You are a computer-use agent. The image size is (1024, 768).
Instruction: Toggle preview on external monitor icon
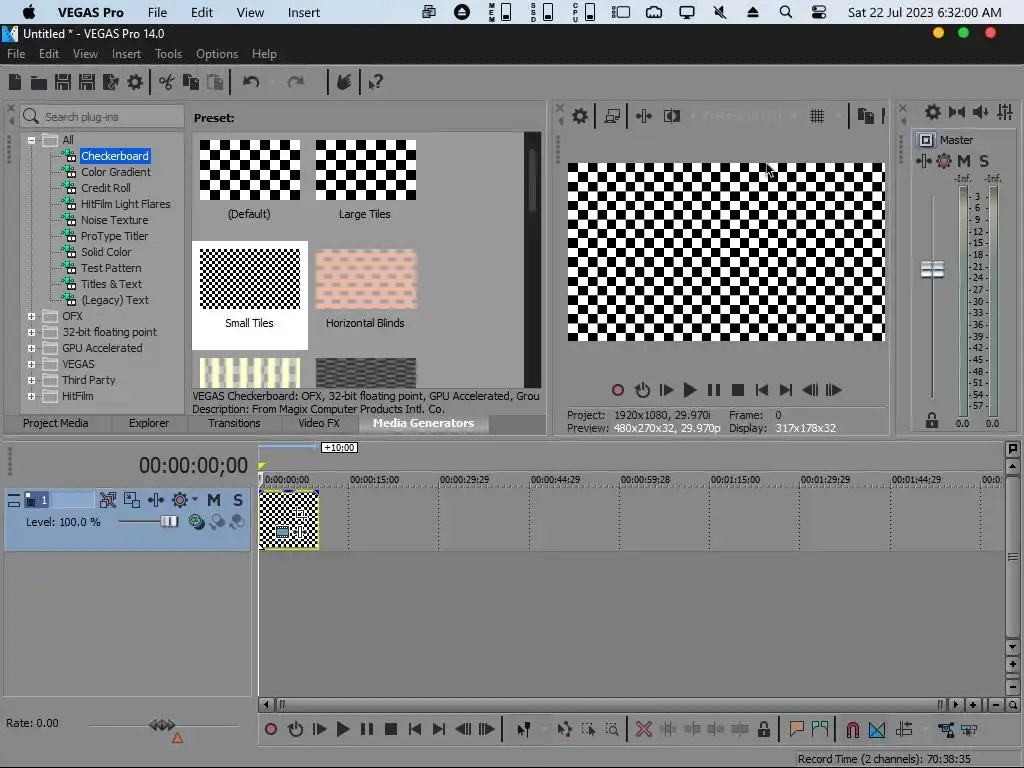[x=612, y=116]
